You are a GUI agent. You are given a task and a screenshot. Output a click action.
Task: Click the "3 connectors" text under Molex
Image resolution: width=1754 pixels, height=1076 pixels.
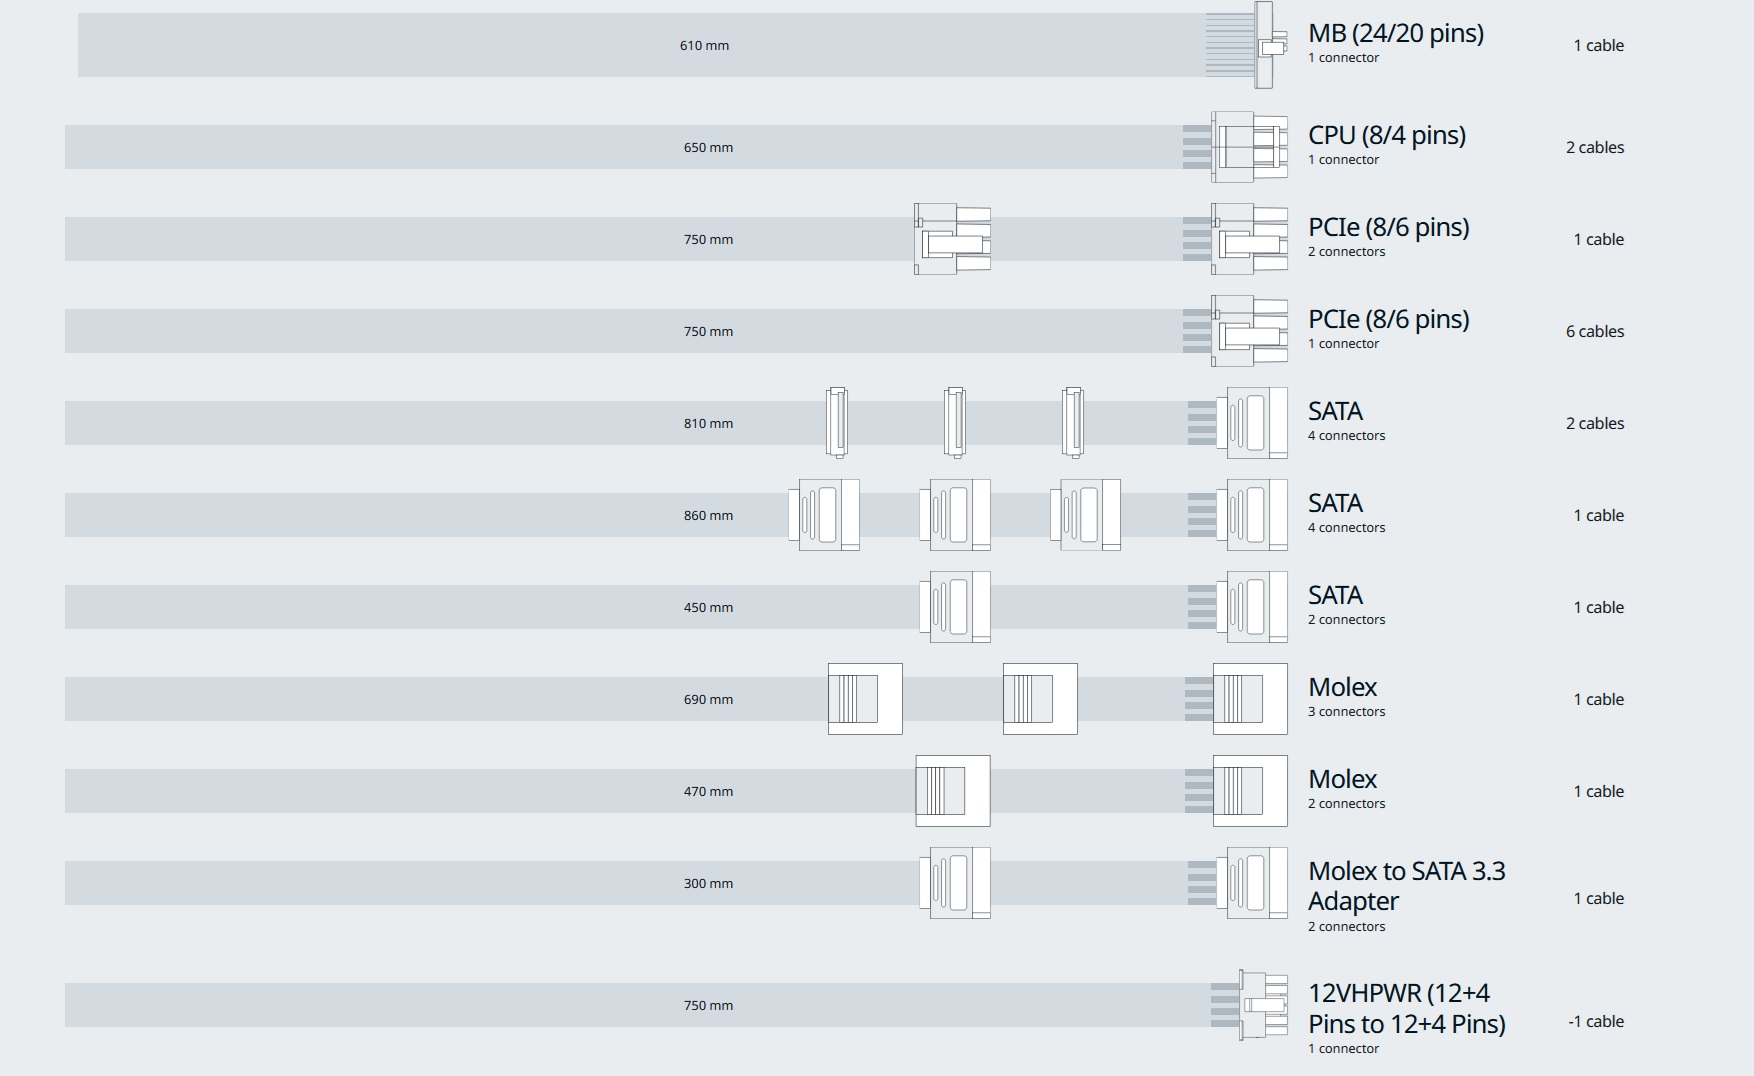pyautogui.click(x=1346, y=712)
